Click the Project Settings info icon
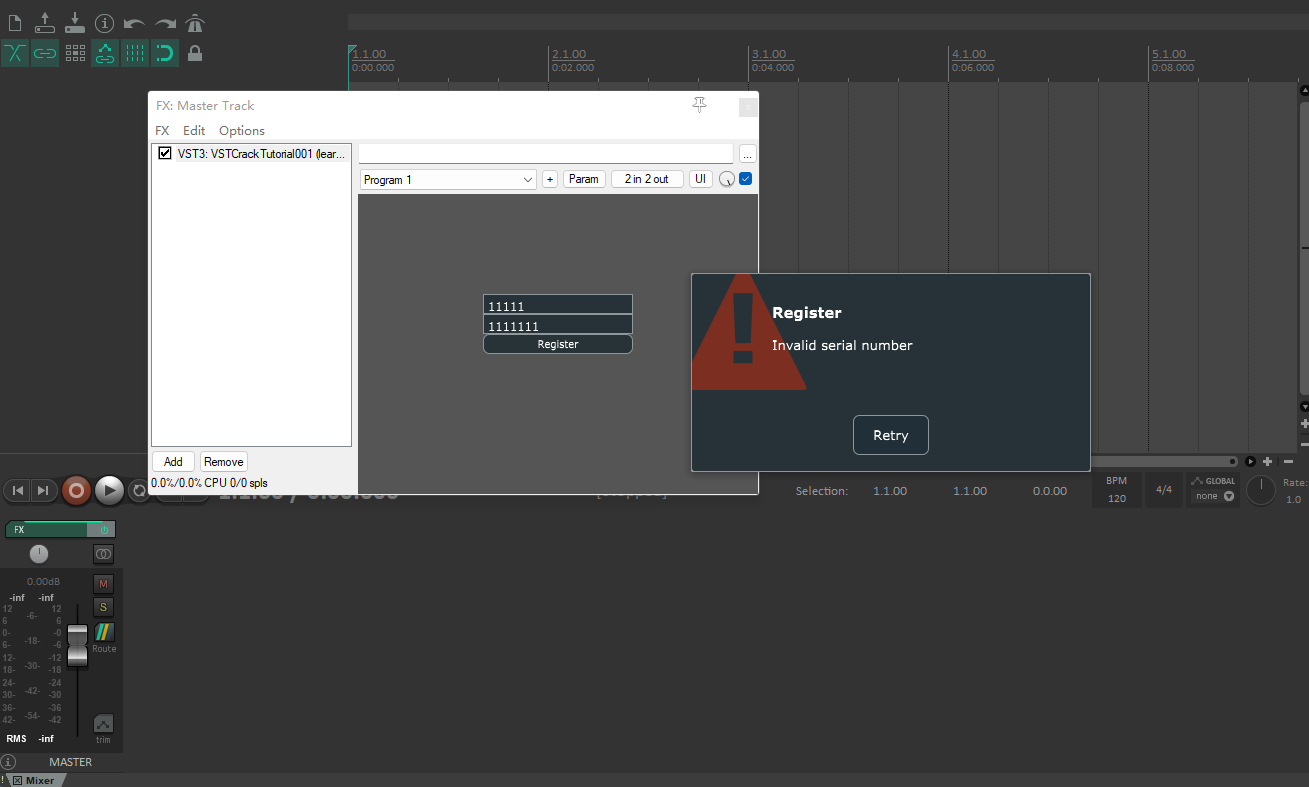1309x787 pixels. click(104, 23)
